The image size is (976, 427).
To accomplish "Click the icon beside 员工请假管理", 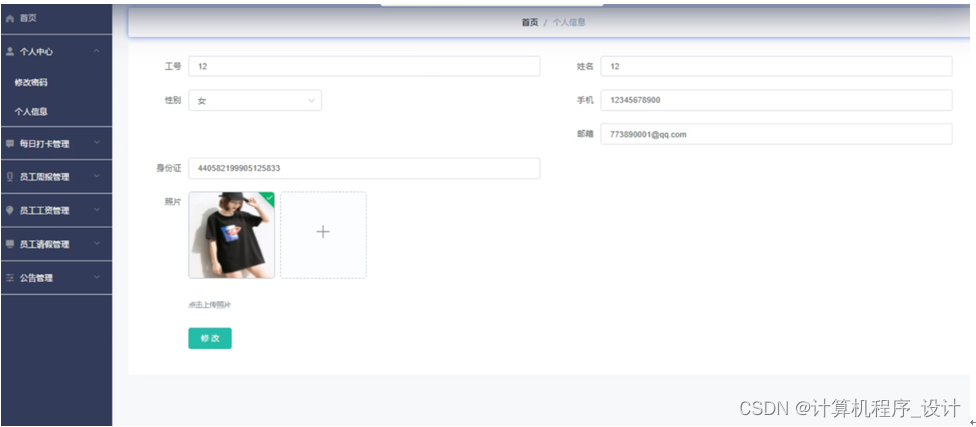I will click(x=9, y=244).
